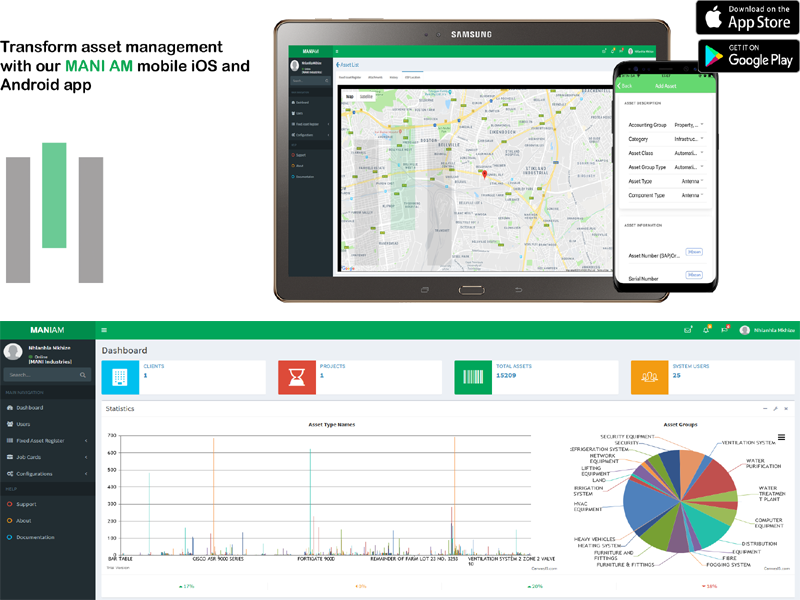800x600 pixels.
Task: Click the Clients building icon tile
Action: click(120, 377)
